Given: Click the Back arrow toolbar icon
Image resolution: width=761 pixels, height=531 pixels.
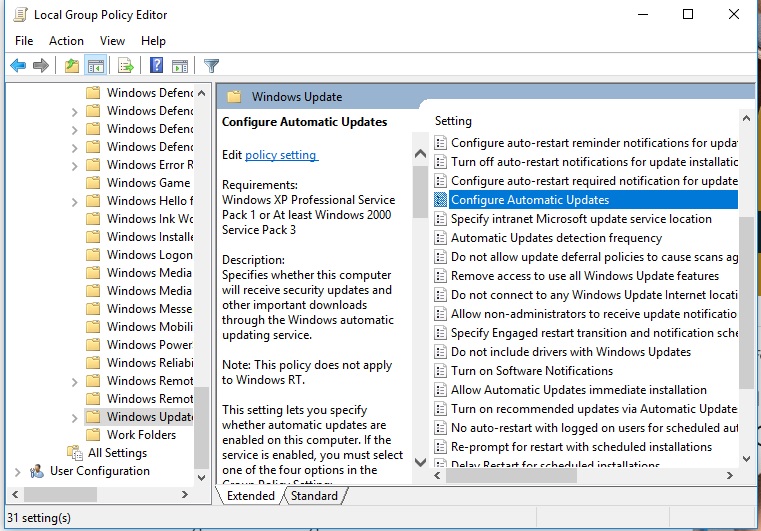Looking at the screenshot, I should [17, 66].
